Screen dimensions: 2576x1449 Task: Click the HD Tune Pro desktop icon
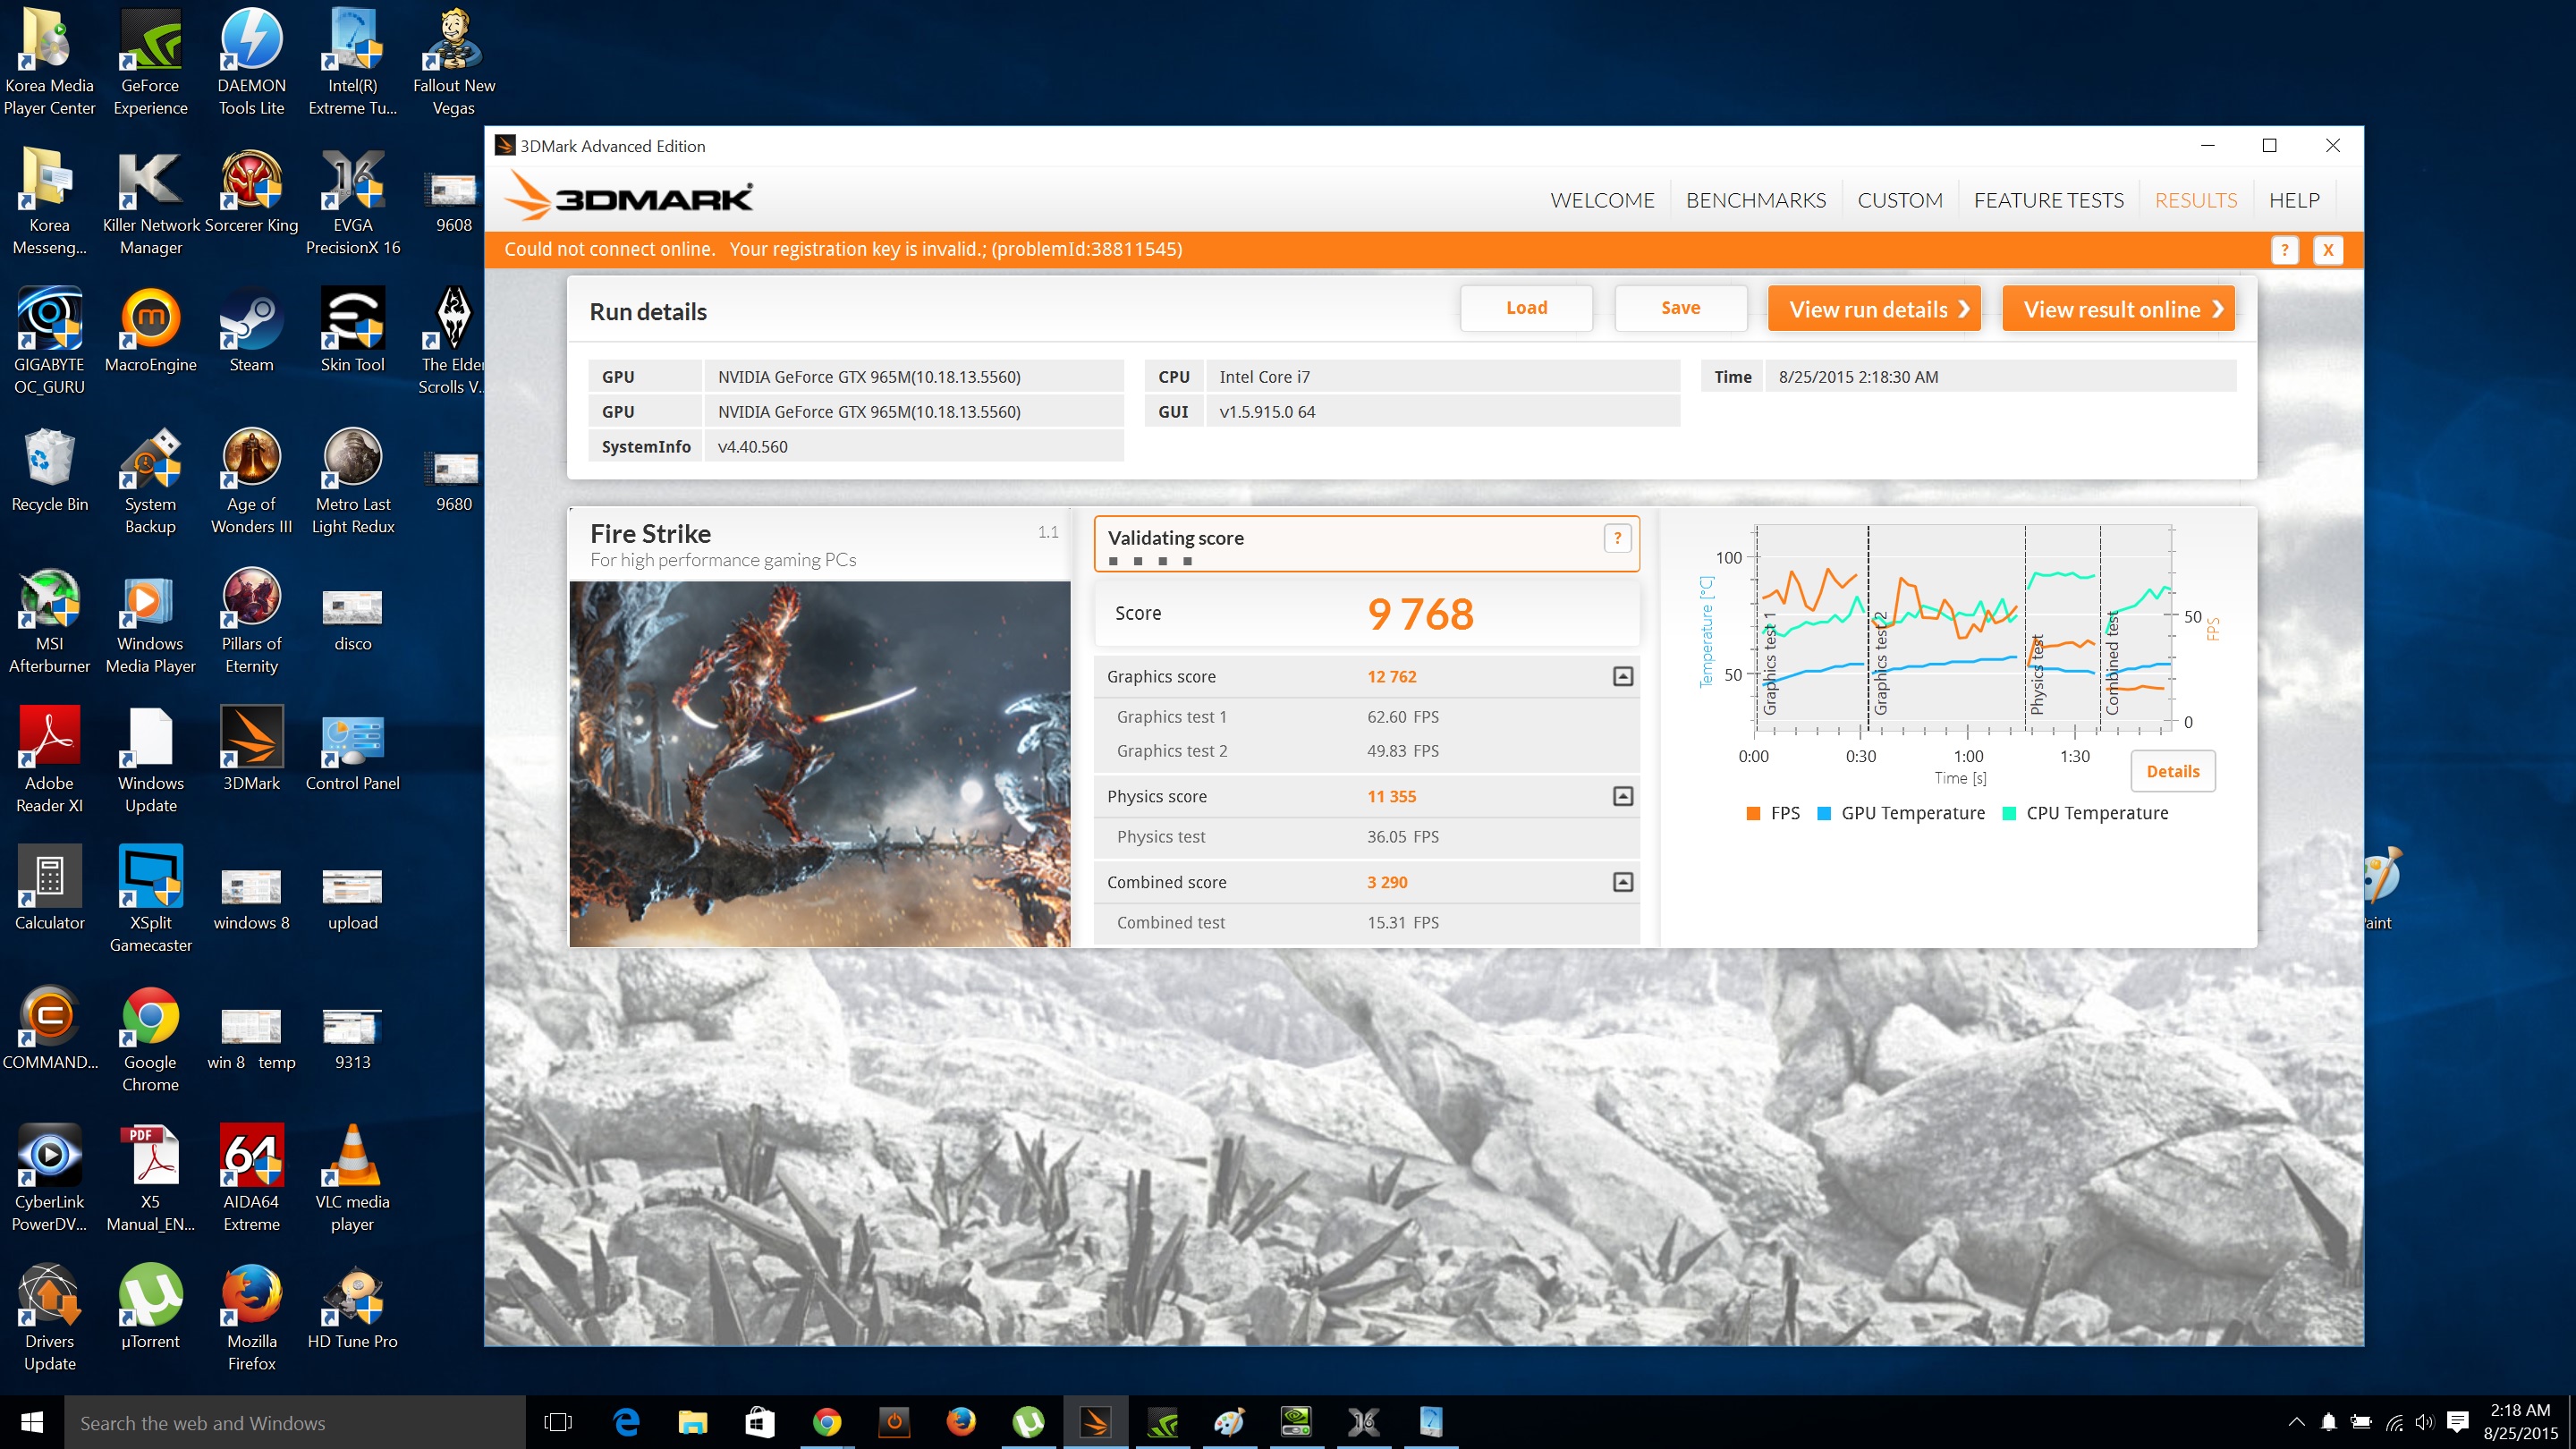pyautogui.click(x=352, y=1307)
